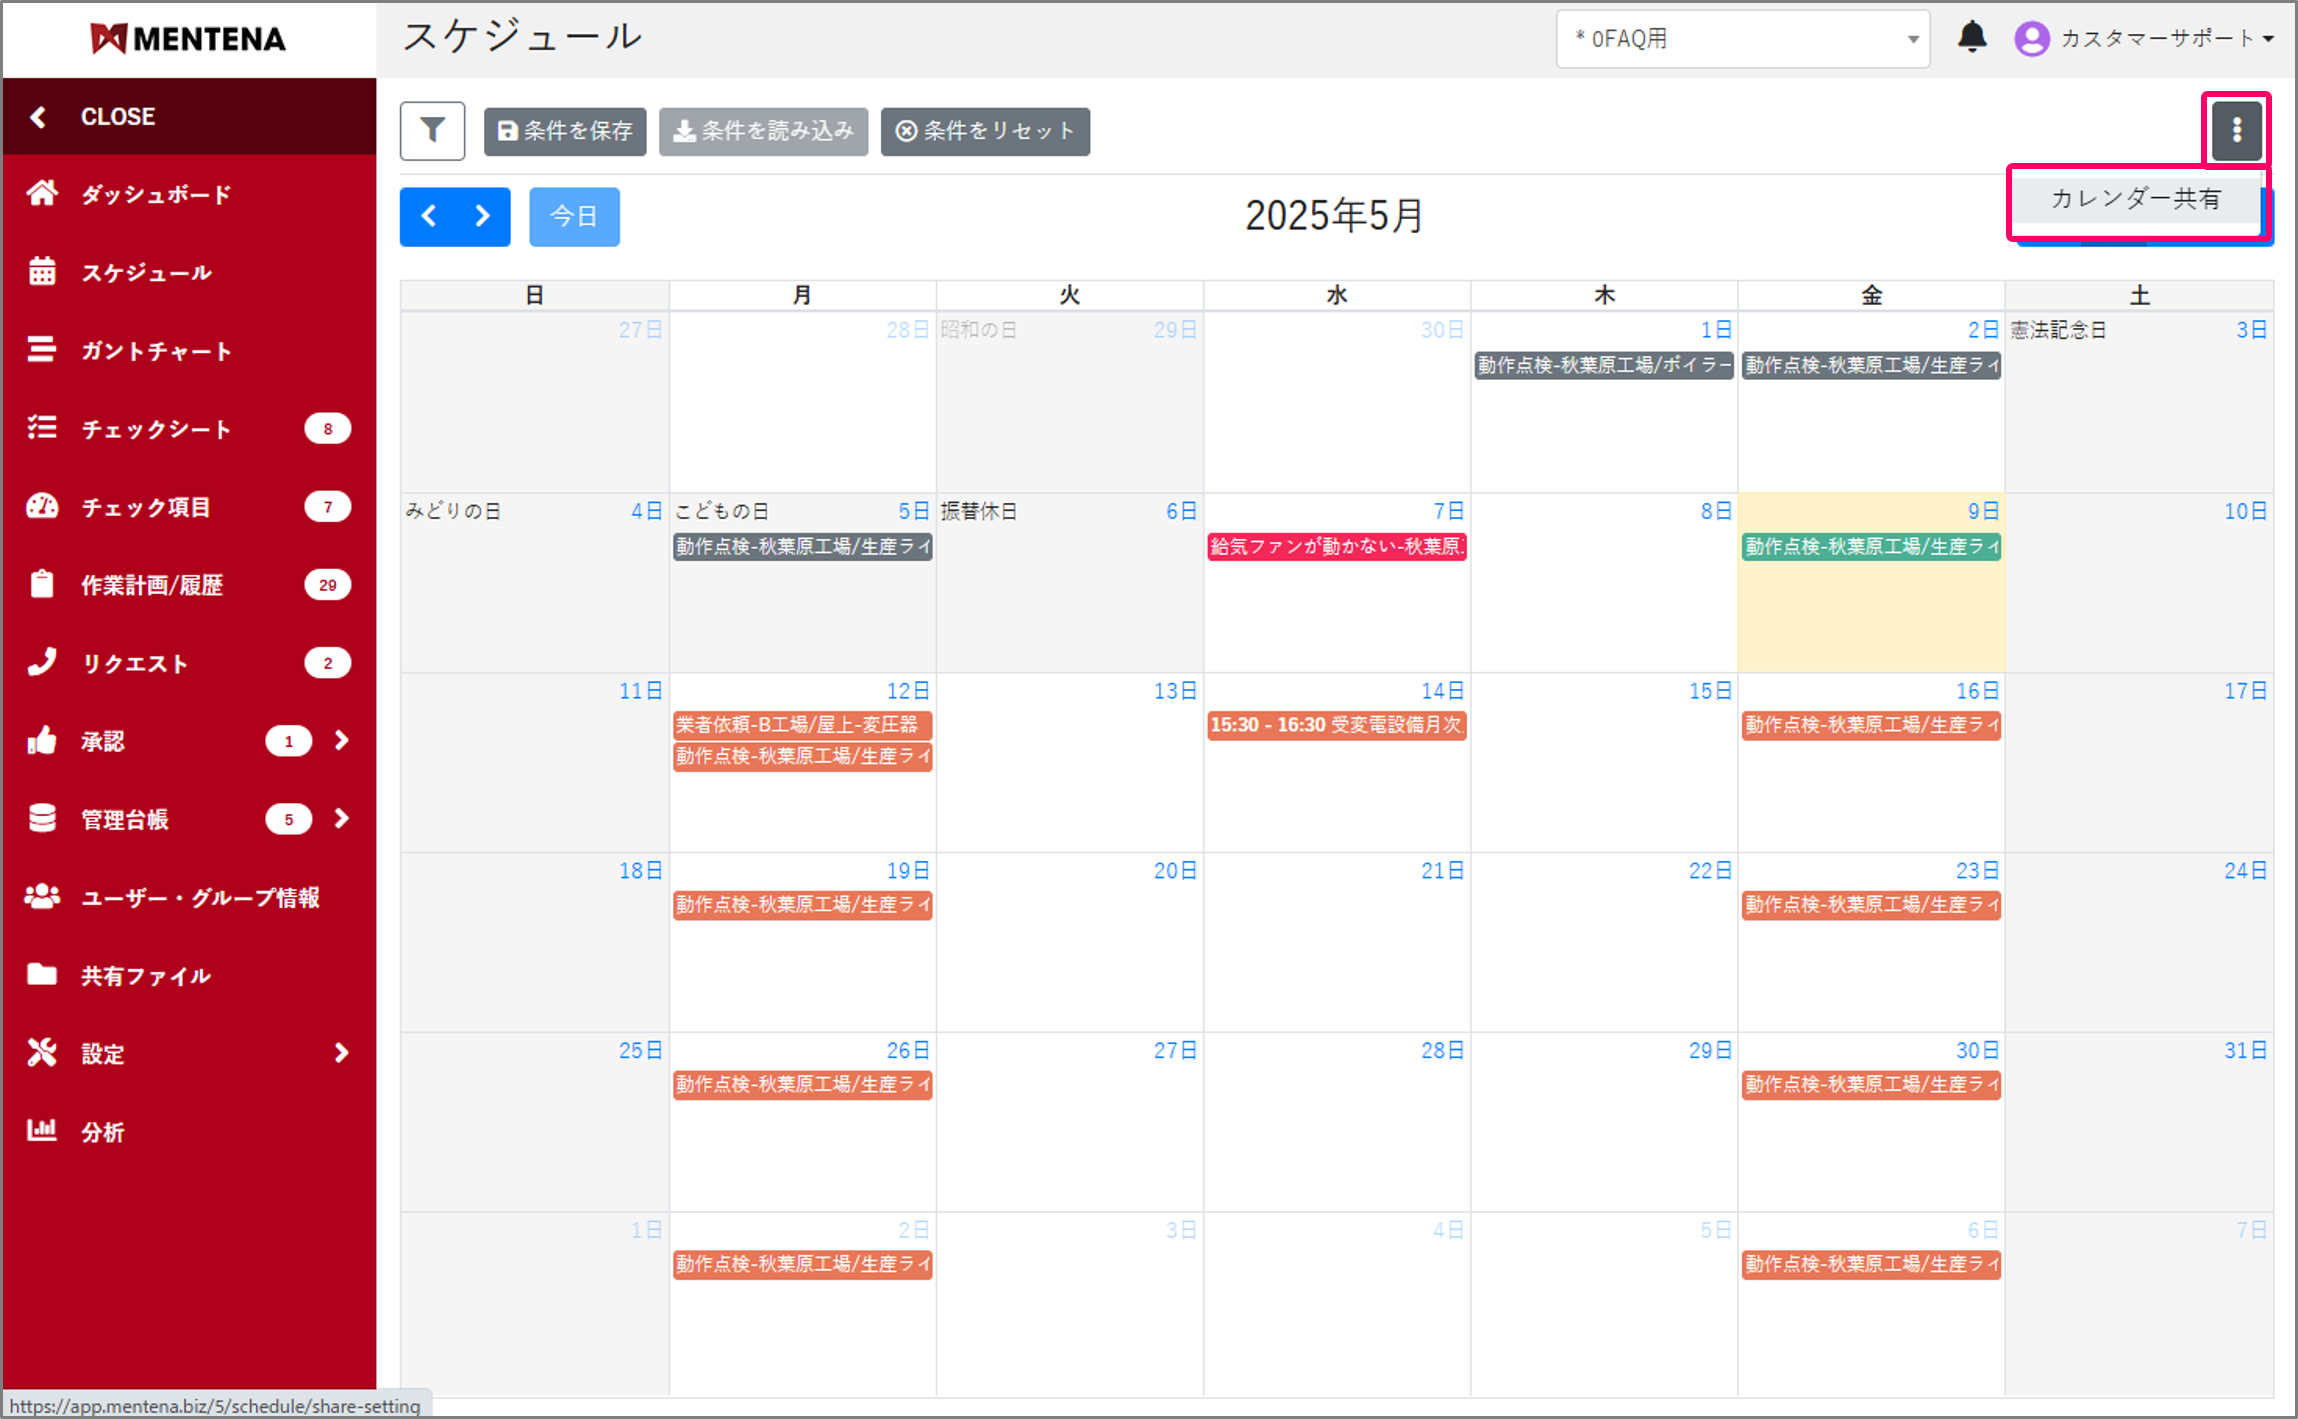Open the Analysis chart icon item
2298x1419 pixels.
pyautogui.click(x=42, y=1131)
